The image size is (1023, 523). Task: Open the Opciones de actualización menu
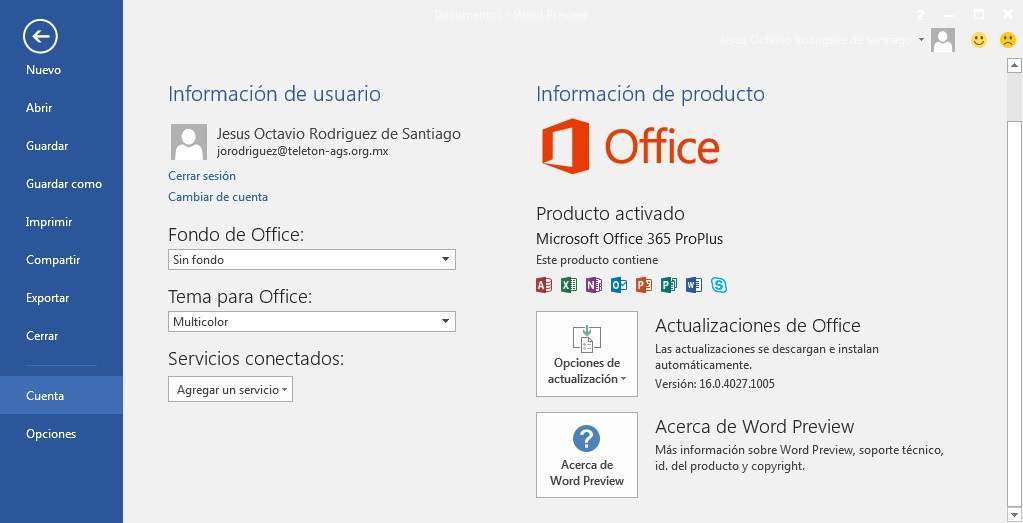(587, 354)
